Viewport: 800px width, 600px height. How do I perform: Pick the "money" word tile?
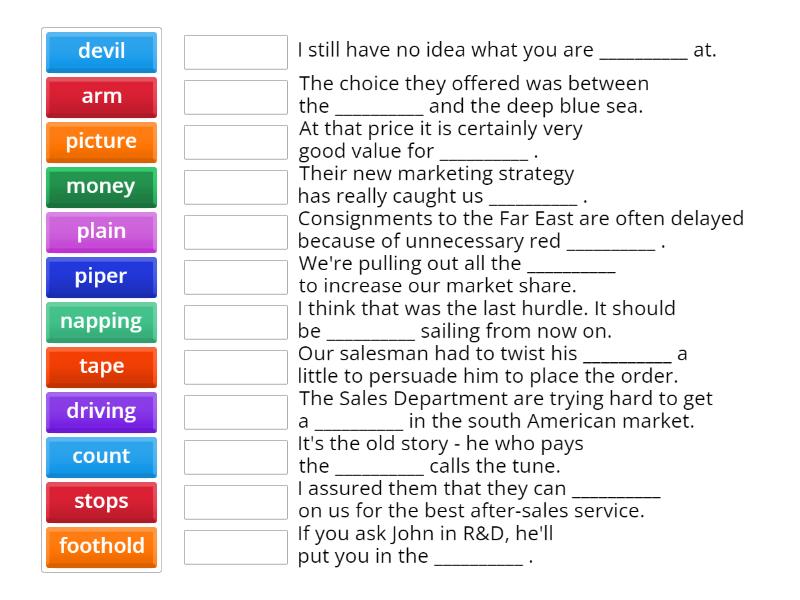click(x=100, y=186)
